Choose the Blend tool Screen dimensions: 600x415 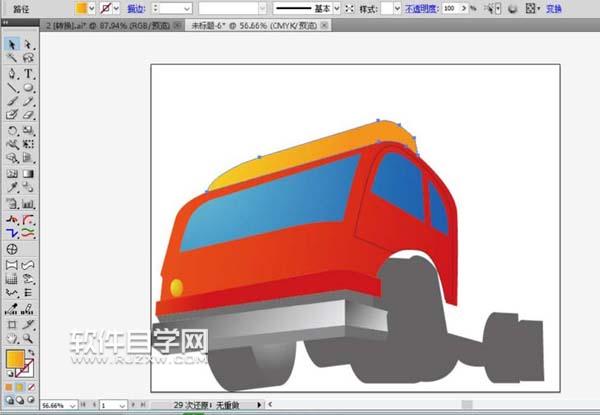(28, 187)
